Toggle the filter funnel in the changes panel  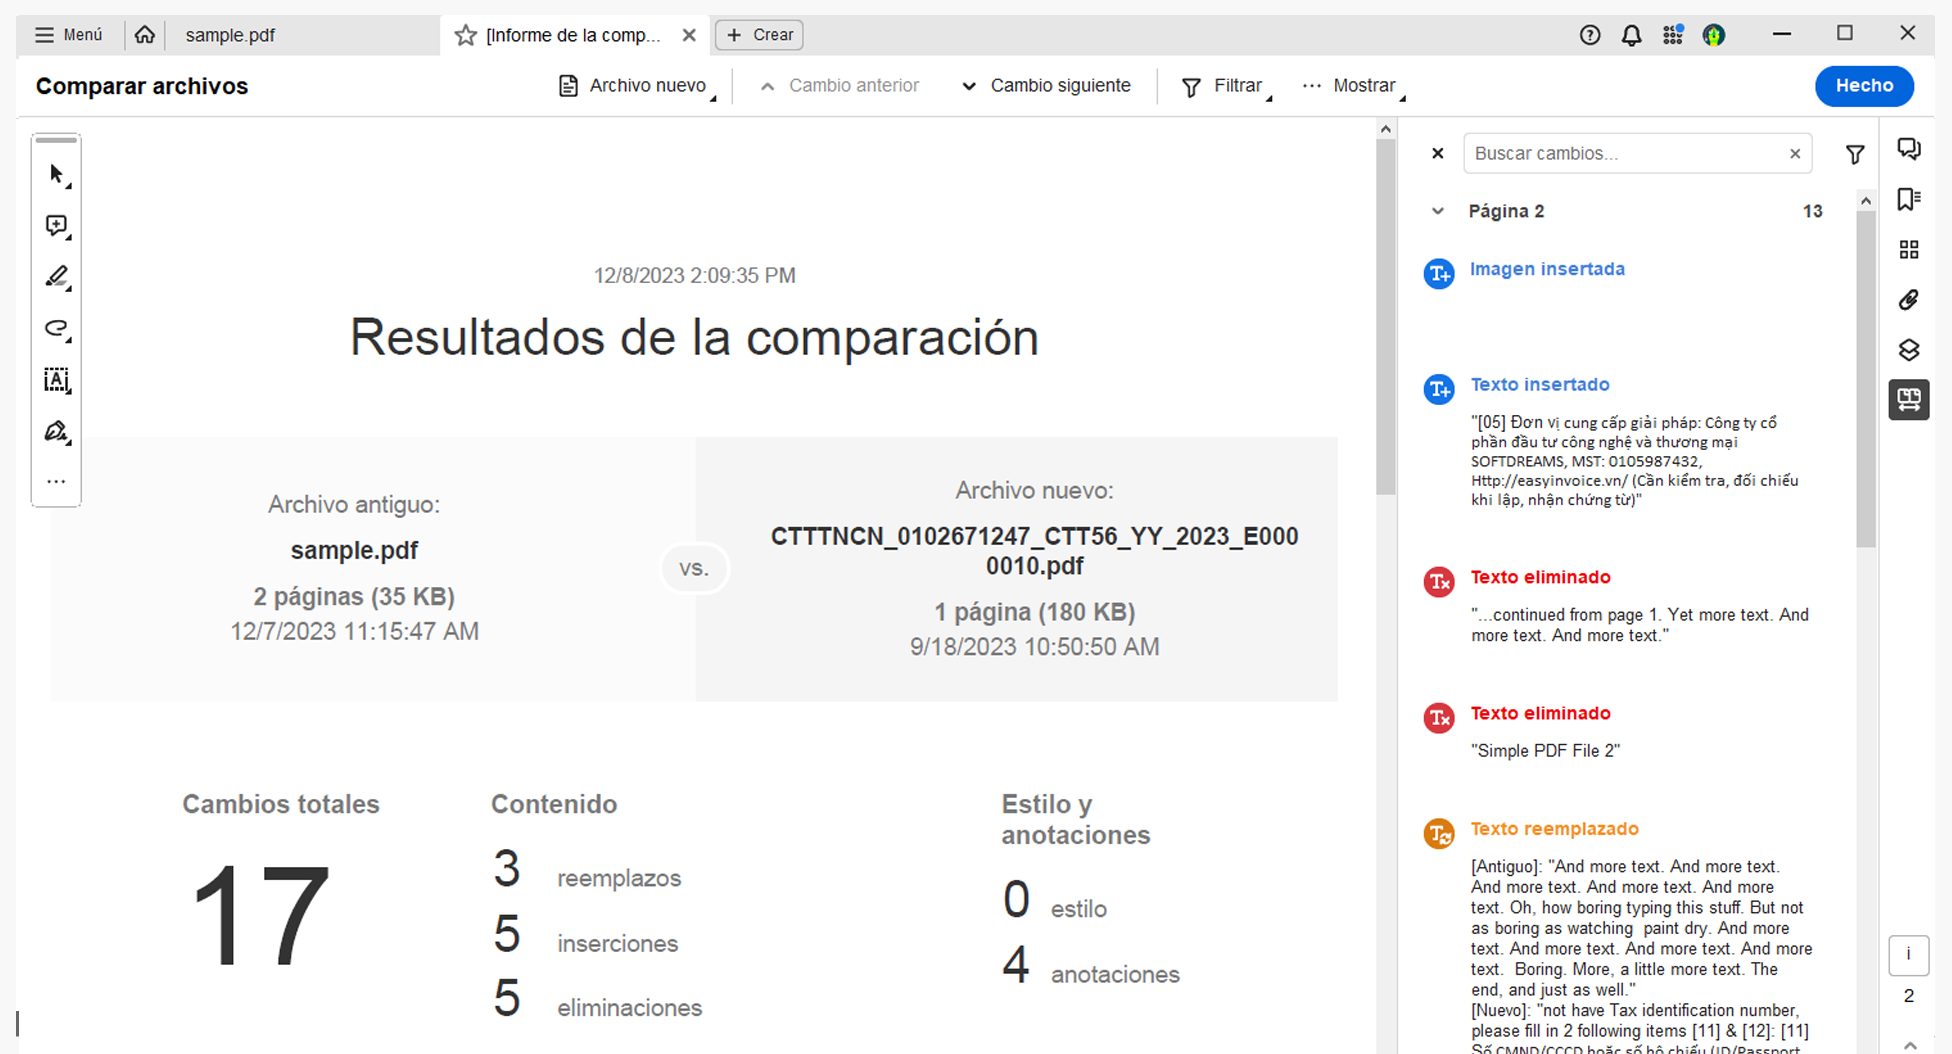(1855, 153)
